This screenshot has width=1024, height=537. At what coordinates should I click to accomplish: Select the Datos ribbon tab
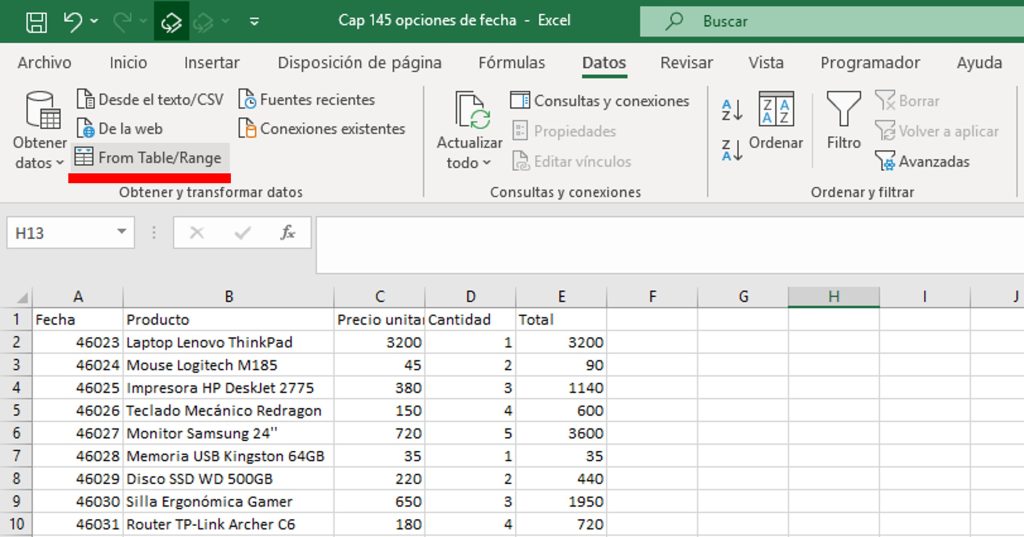coord(604,63)
